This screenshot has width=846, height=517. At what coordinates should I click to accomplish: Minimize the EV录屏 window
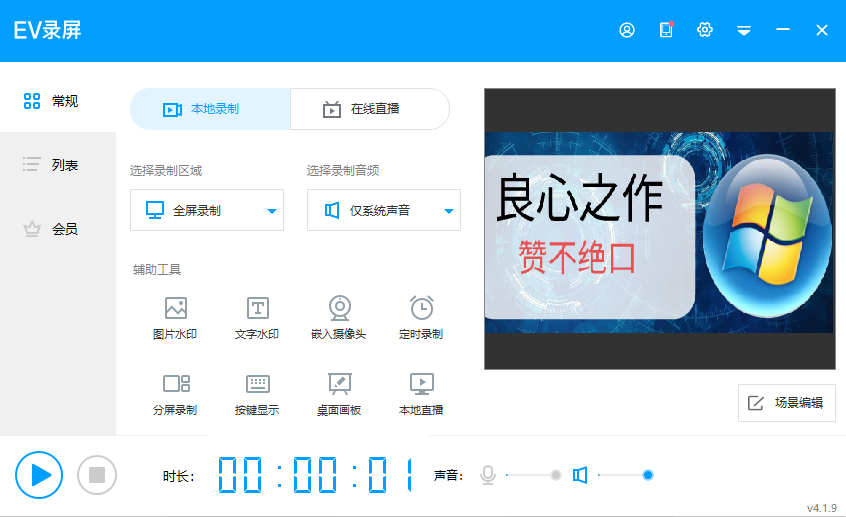click(783, 29)
